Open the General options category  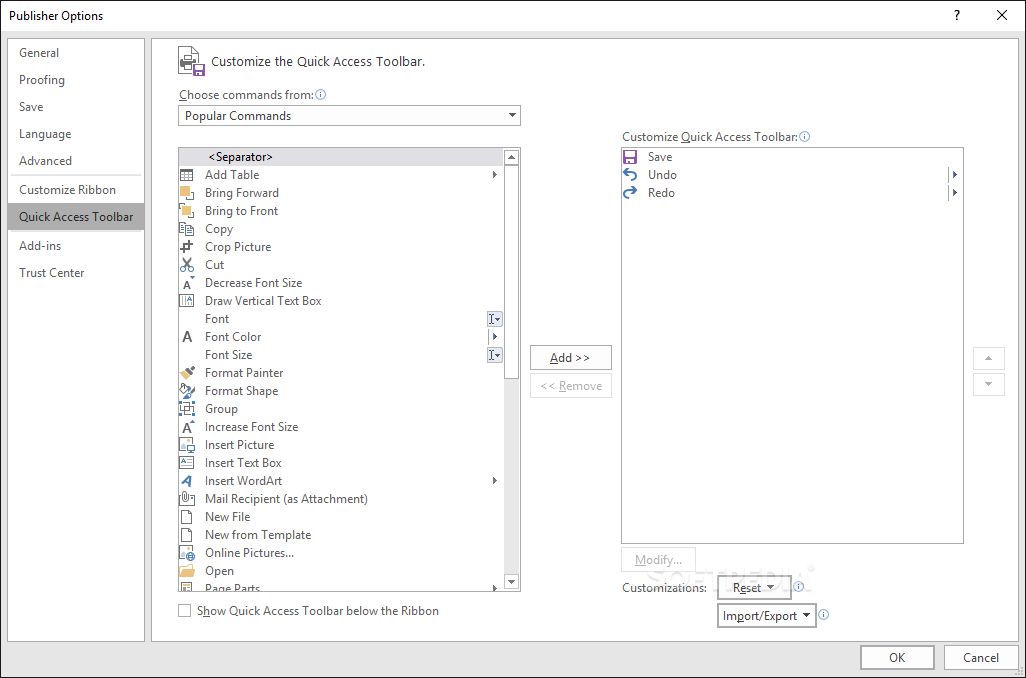pos(76,53)
